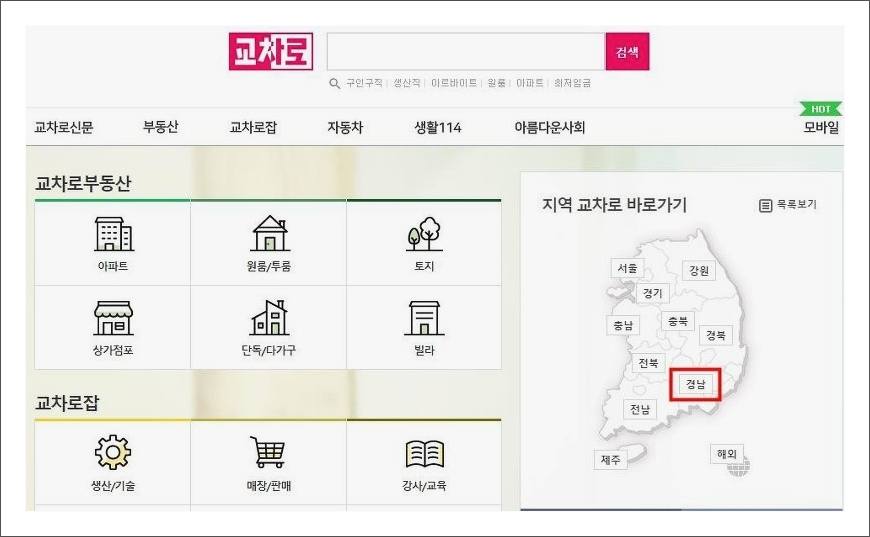Image resolution: width=870 pixels, height=537 pixels.
Task: Select the 경남 region label
Action: tap(695, 383)
